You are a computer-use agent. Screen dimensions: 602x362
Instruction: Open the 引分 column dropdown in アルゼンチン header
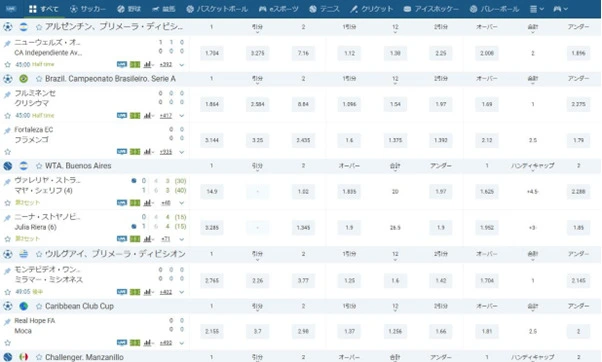click(x=257, y=28)
